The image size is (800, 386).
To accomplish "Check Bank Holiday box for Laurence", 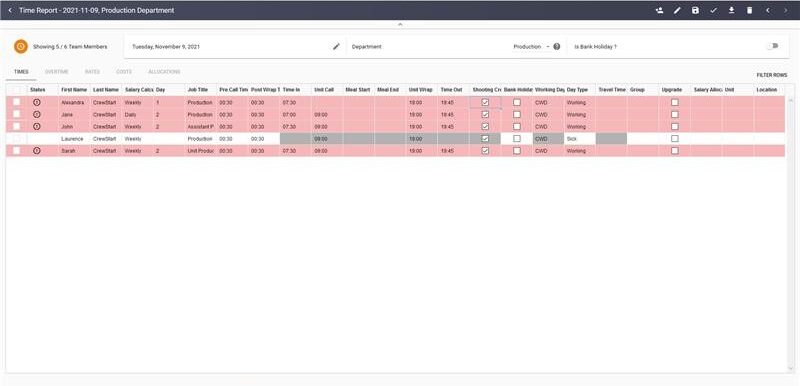I will tap(517, 139).
